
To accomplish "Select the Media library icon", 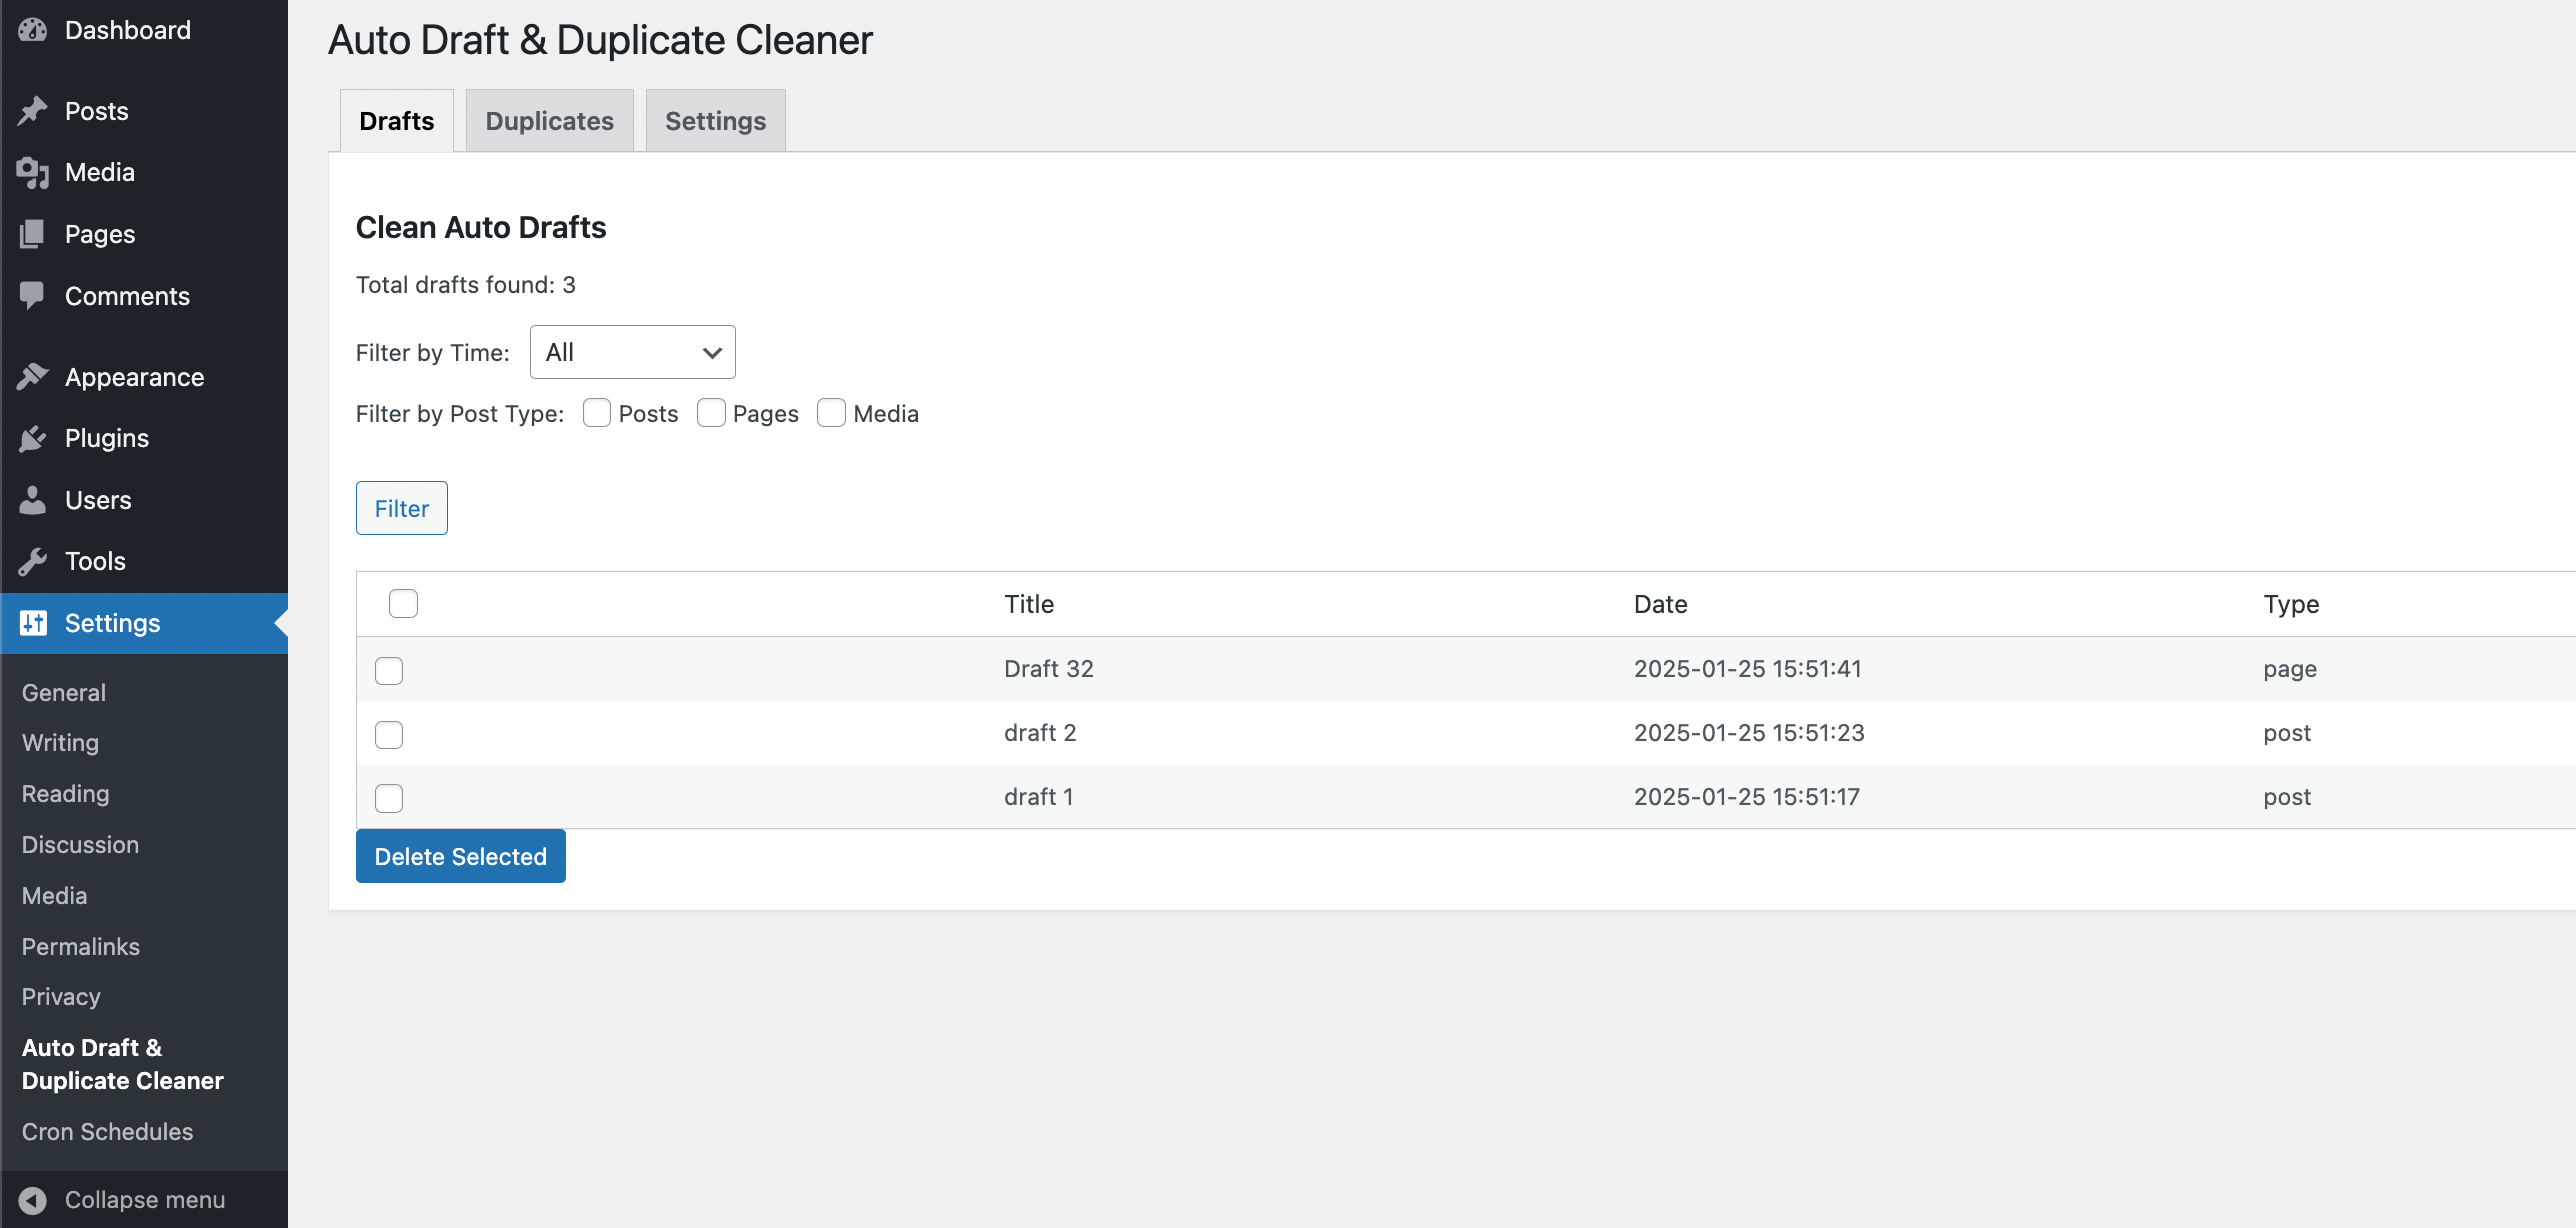I will 33,172.
